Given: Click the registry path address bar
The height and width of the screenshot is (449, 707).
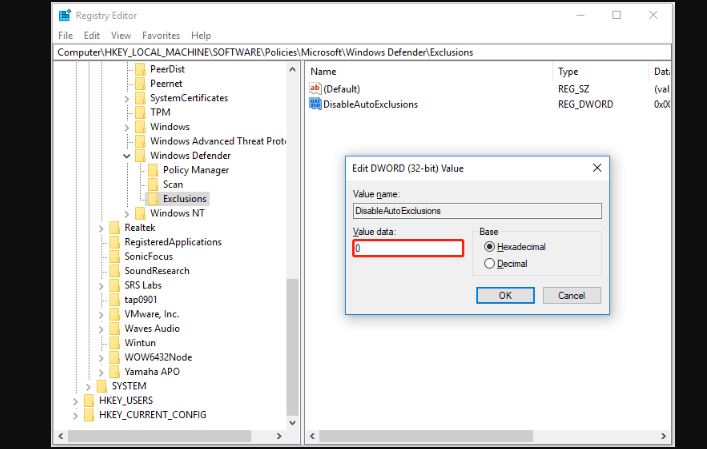Looking at the screenshot, I should point(362,52).
